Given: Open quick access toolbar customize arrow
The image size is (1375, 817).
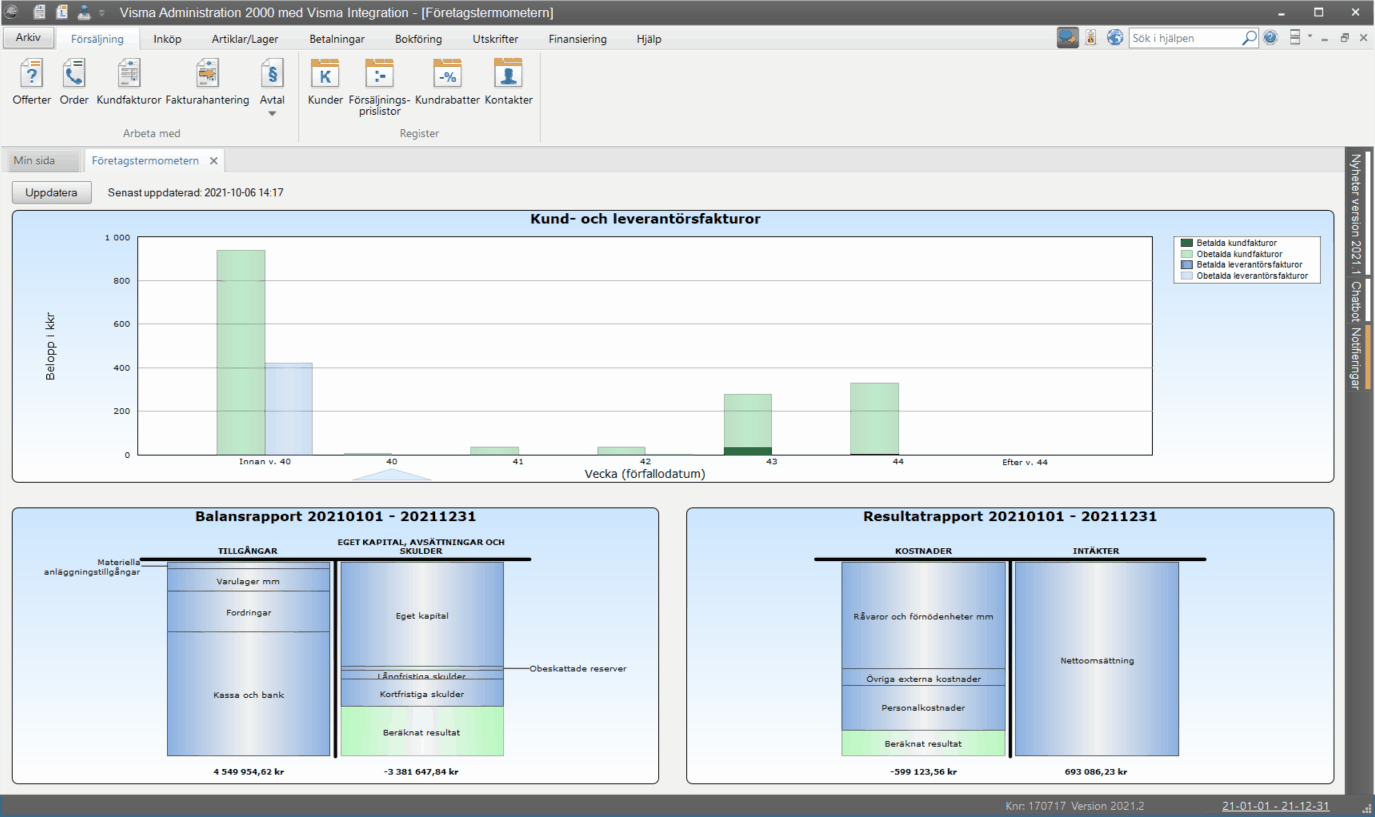Looking at the screenshot, I should click(101, 13).
